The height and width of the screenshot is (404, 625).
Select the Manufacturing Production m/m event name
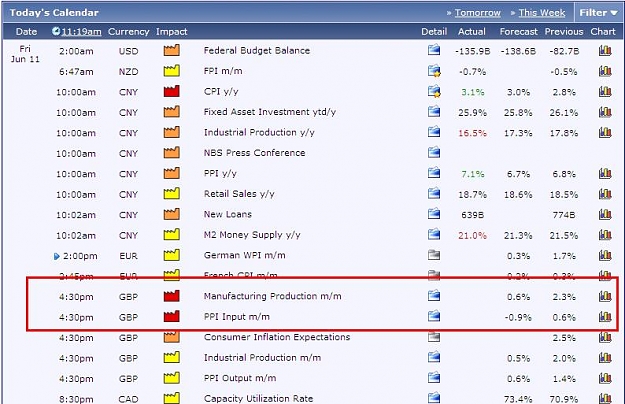[x=273, y=296]
